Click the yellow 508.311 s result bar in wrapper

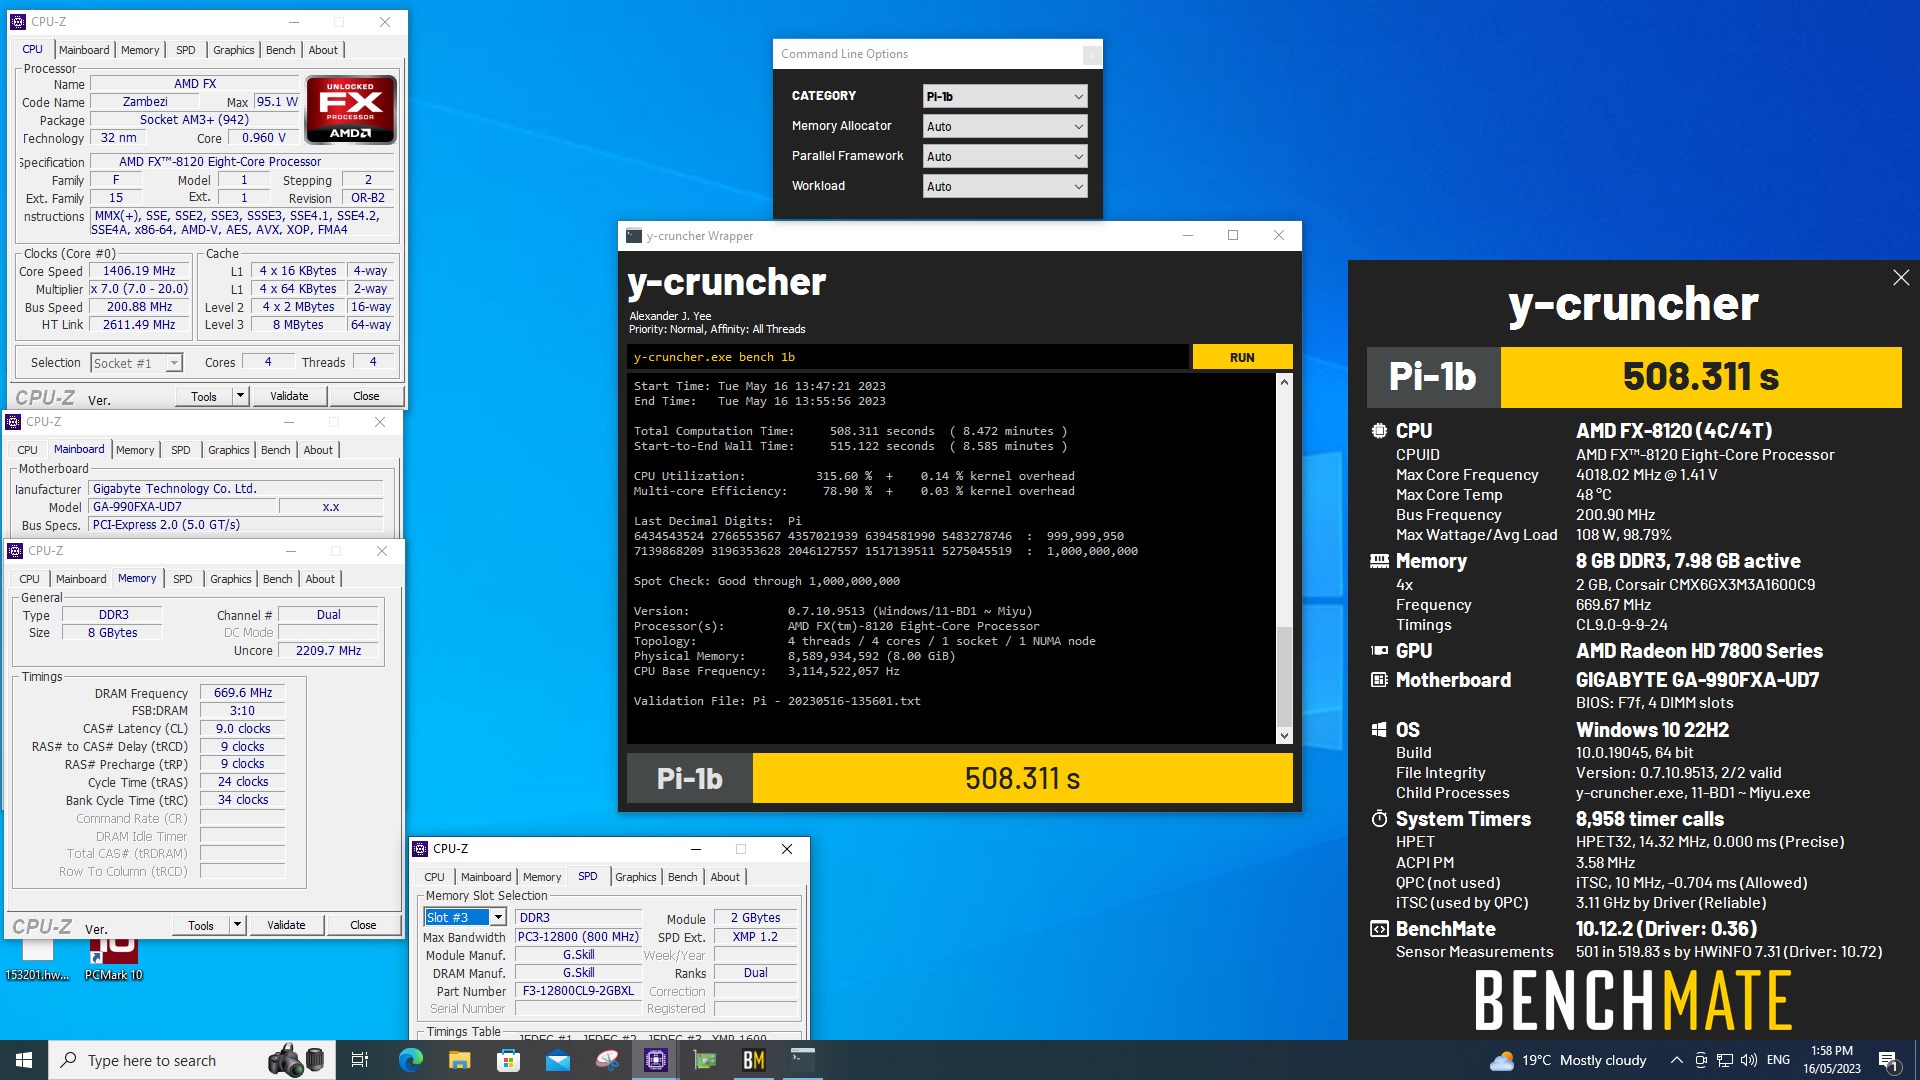[1022, 778]
